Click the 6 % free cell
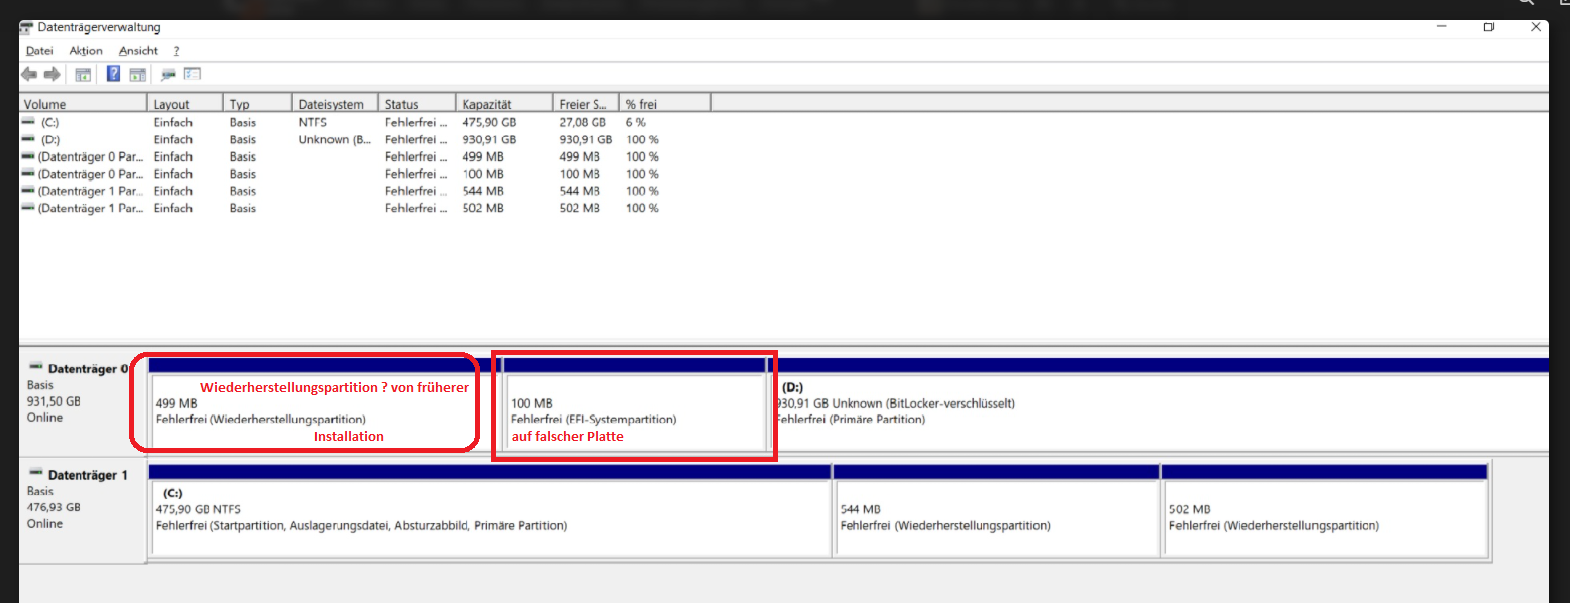This screenshot has height=603, width=1570. (x=636, y=122)
